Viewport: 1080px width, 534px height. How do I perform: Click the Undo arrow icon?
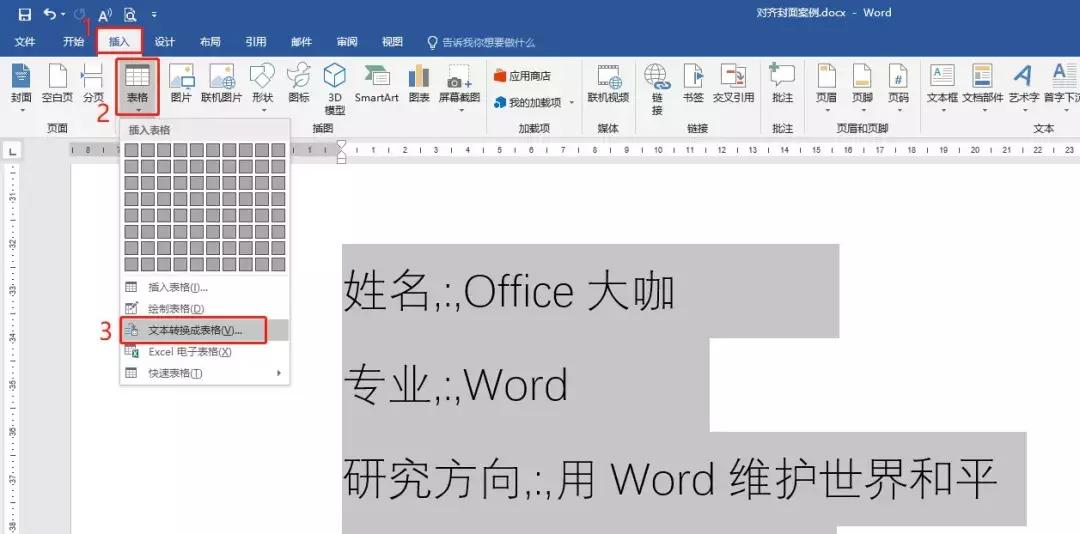50,14
